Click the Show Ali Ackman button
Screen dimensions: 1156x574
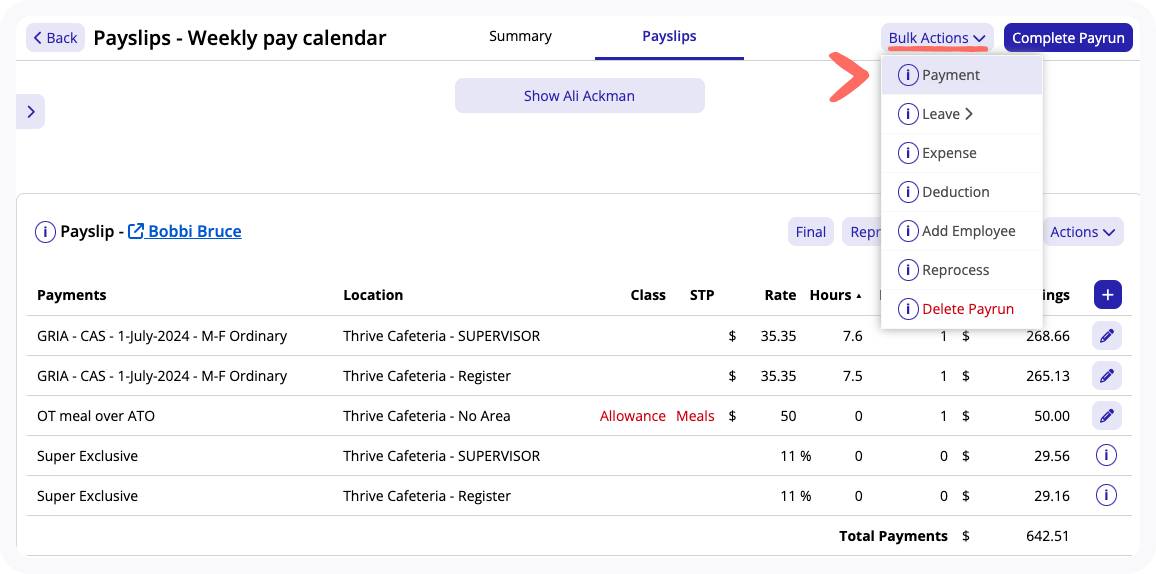coord(579,96)
